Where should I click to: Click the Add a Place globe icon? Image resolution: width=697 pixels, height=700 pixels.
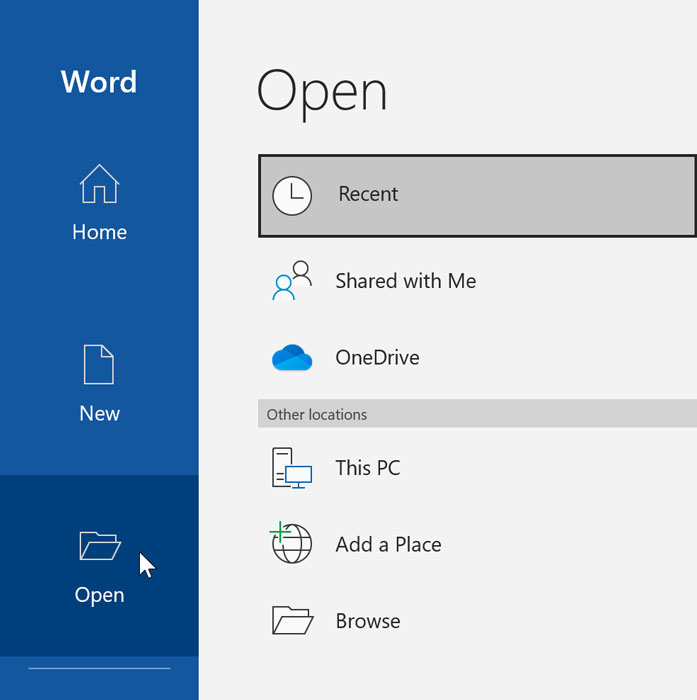(291, 544)
